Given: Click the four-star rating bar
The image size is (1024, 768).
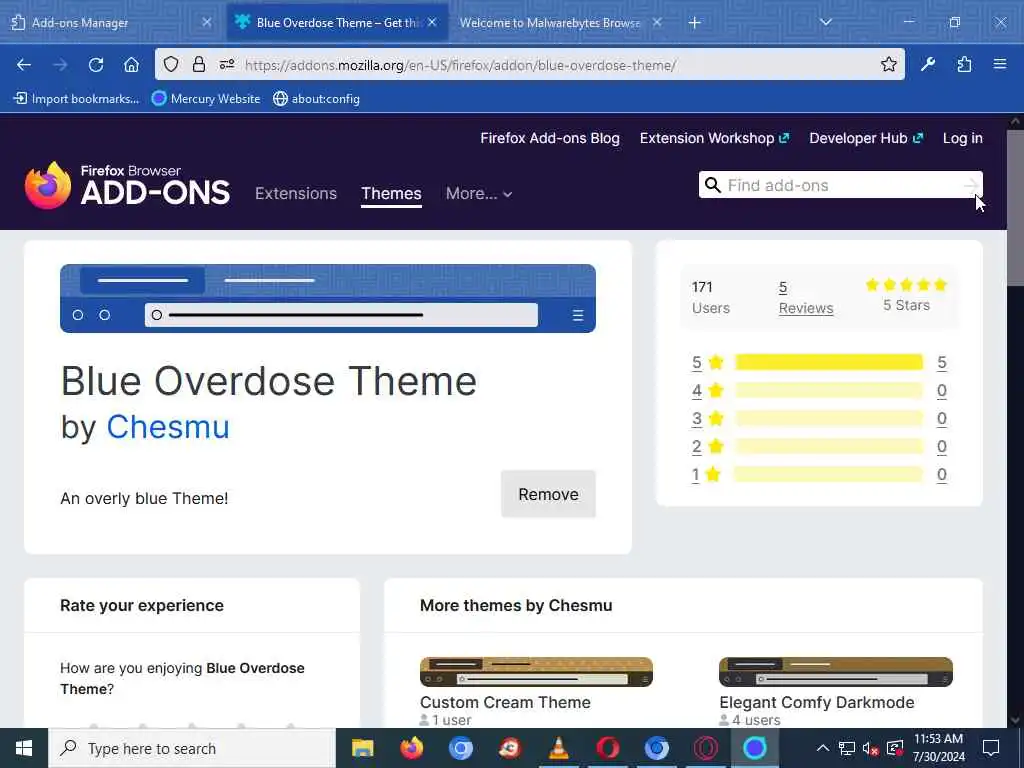Looking at the screenshot, I should pyautogui.click(x=829, y=391).
